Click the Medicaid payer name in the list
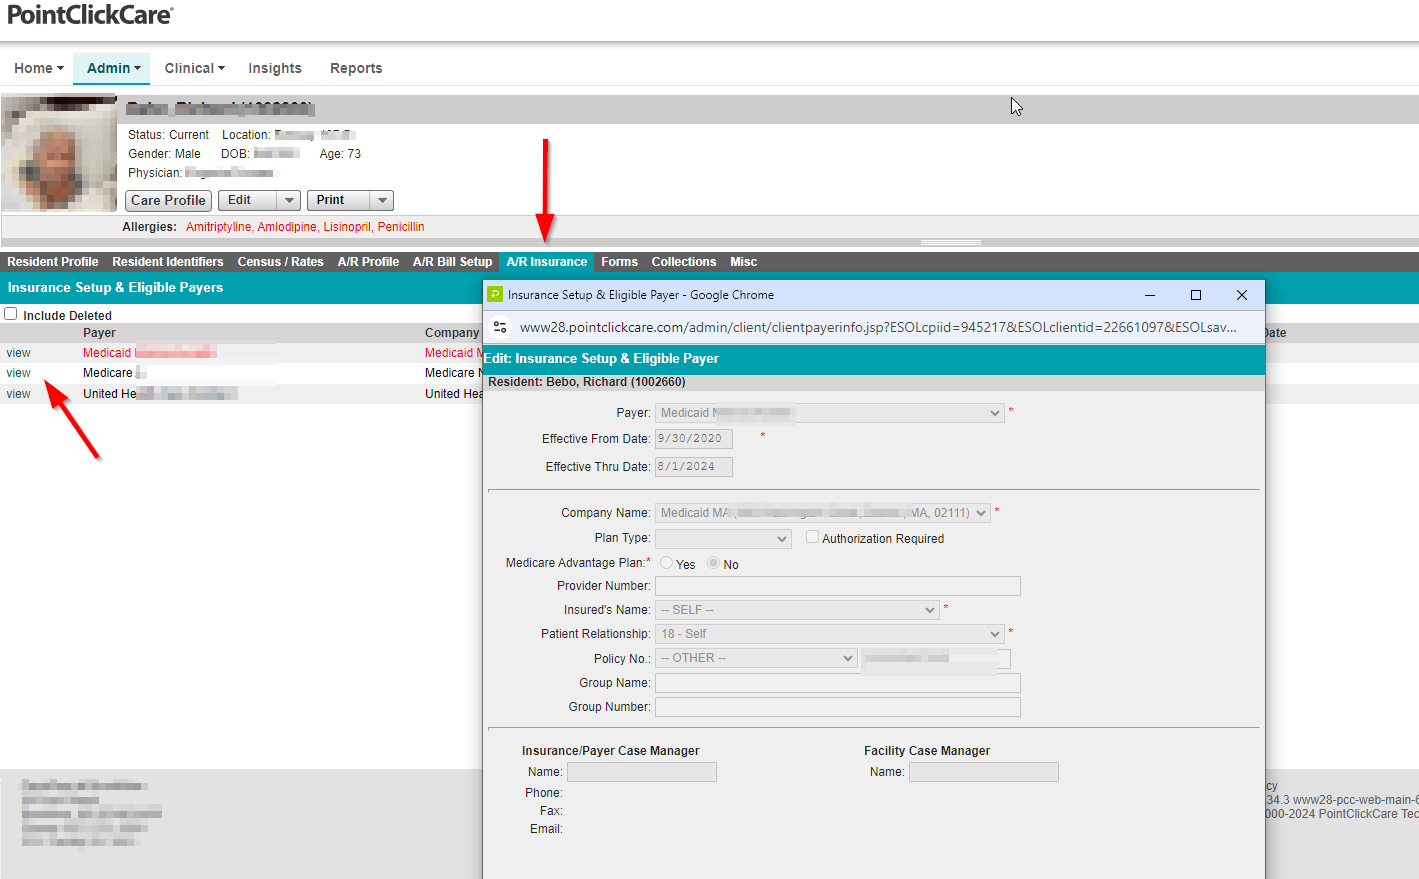The width and height of the screenshot is (1419, 879). (x=149, y=353)
